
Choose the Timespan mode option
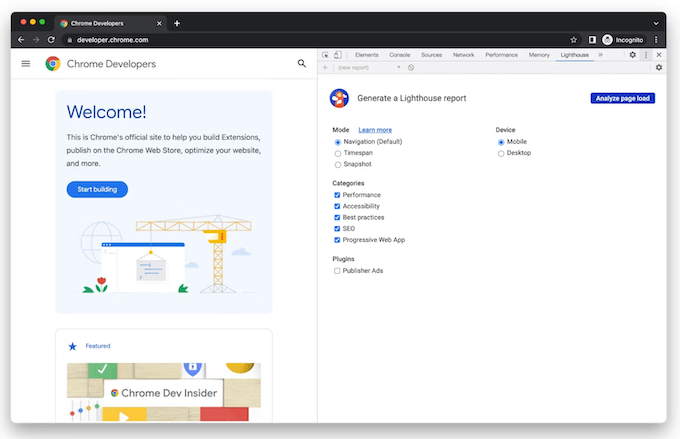tap(338, 153)
